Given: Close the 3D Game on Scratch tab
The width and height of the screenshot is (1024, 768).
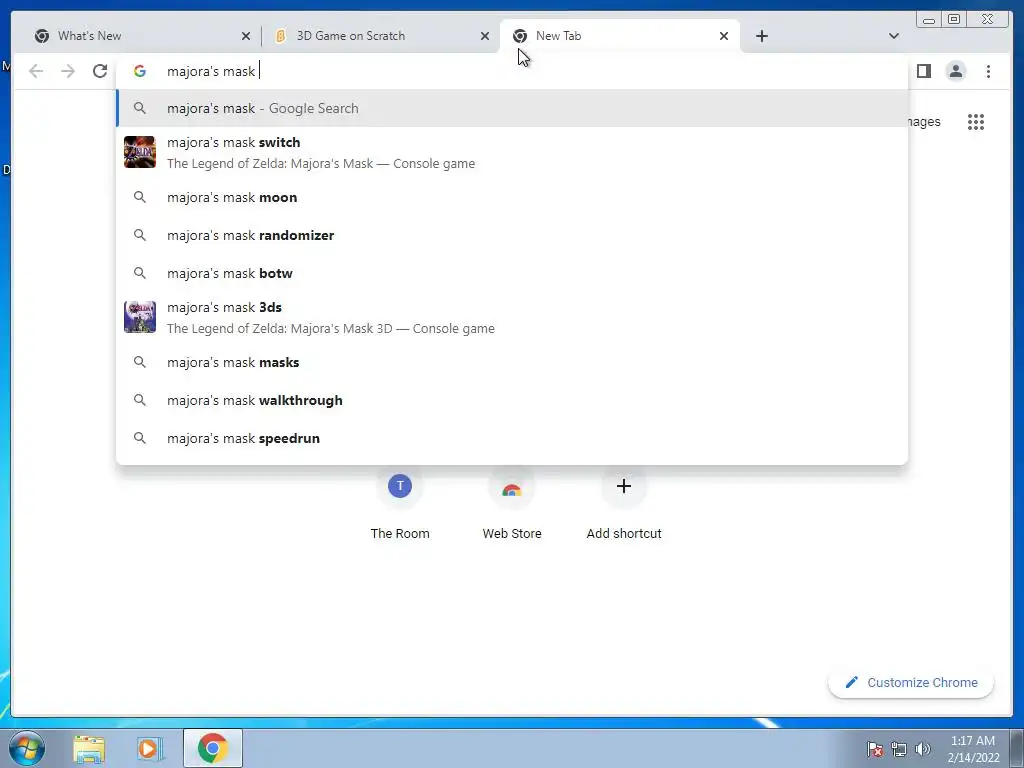Looking at the screenshot, I should point(485,37).
